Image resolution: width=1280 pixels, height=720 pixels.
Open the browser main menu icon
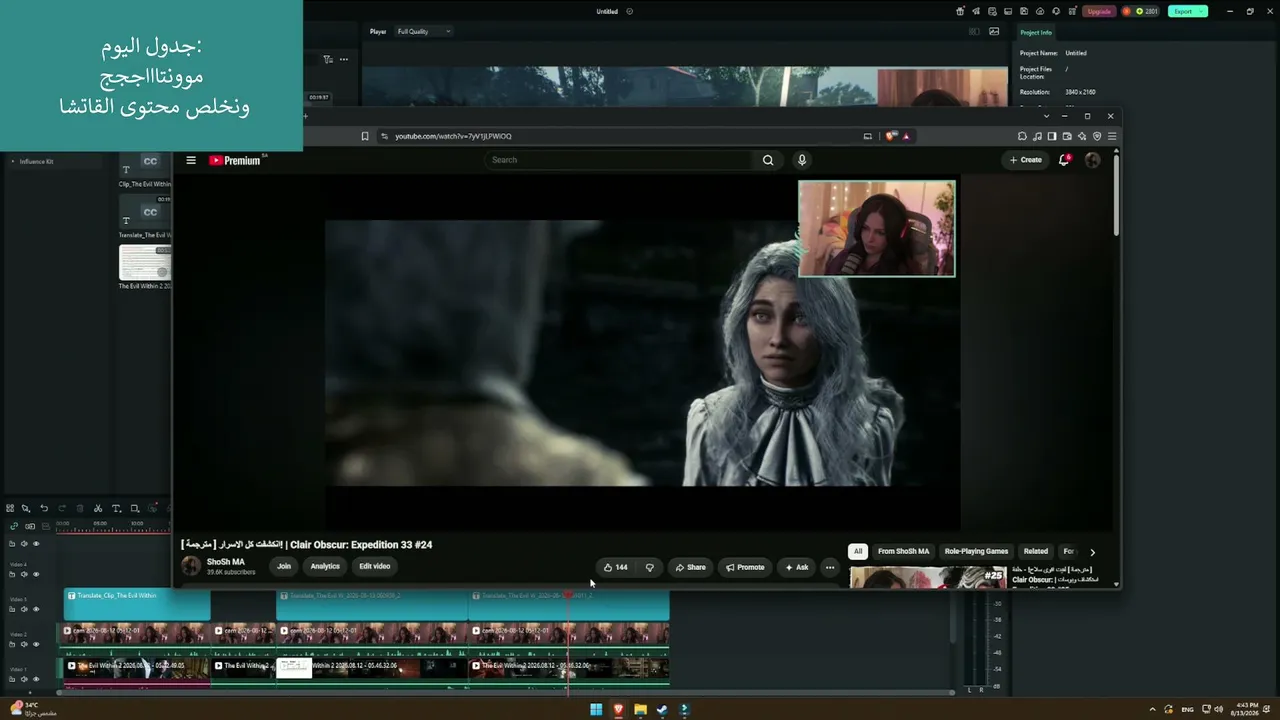tap(1112, 136)
